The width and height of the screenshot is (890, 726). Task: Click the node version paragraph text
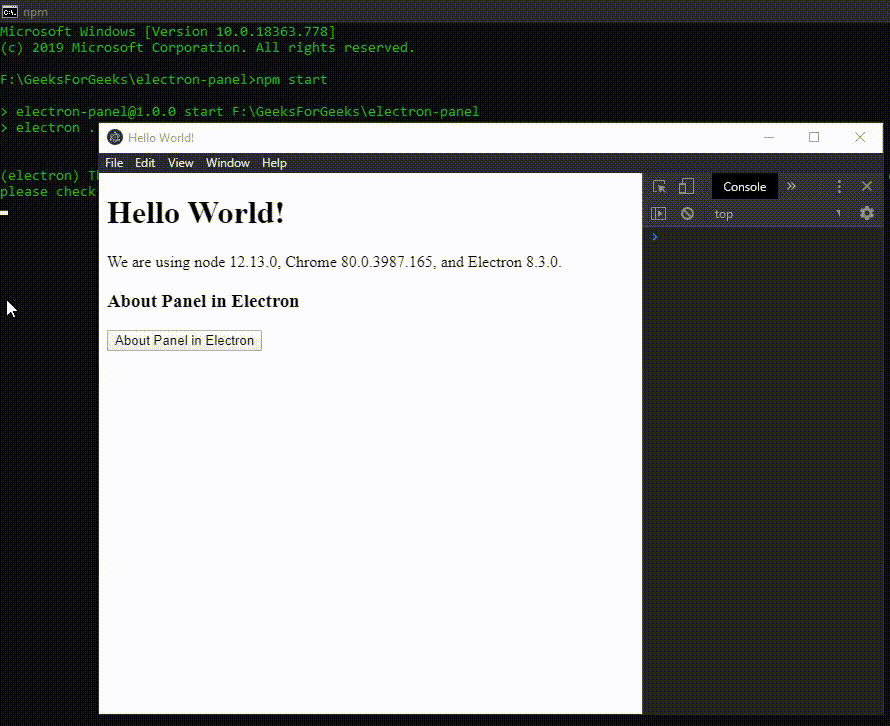click(334, 262)
